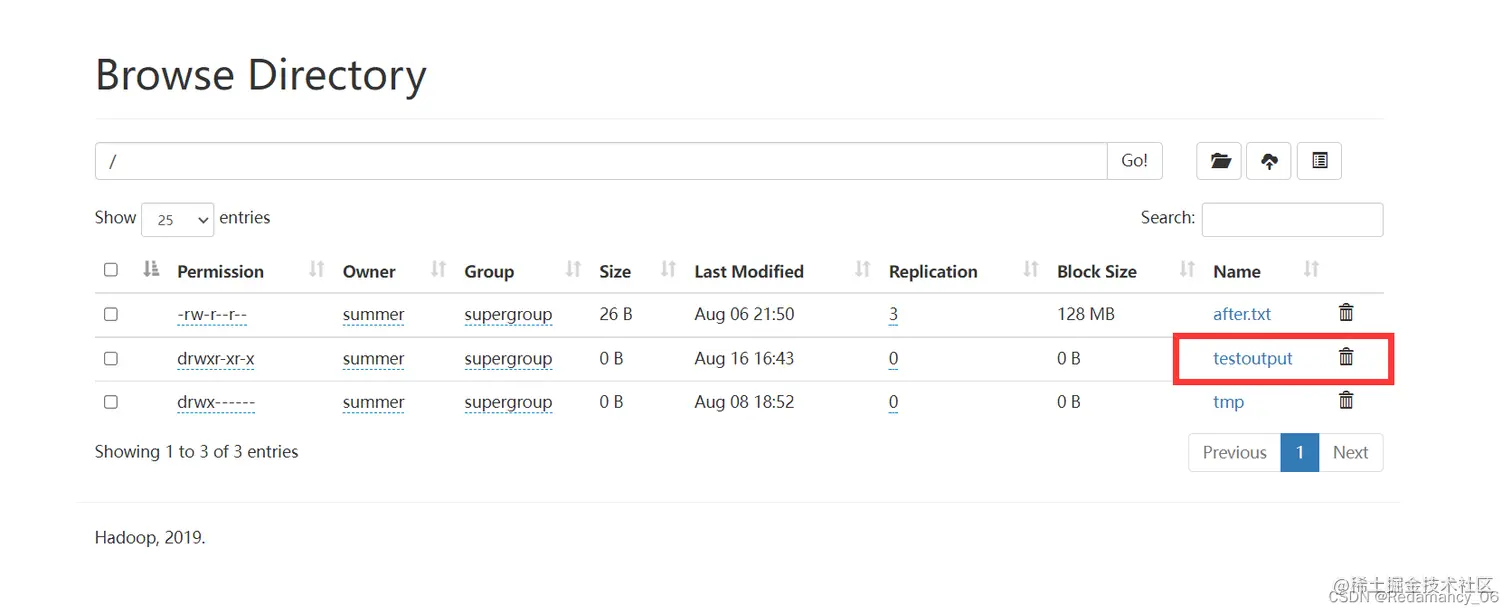
Task: Click the cut and paste list icon
Action: point(1319,161)
